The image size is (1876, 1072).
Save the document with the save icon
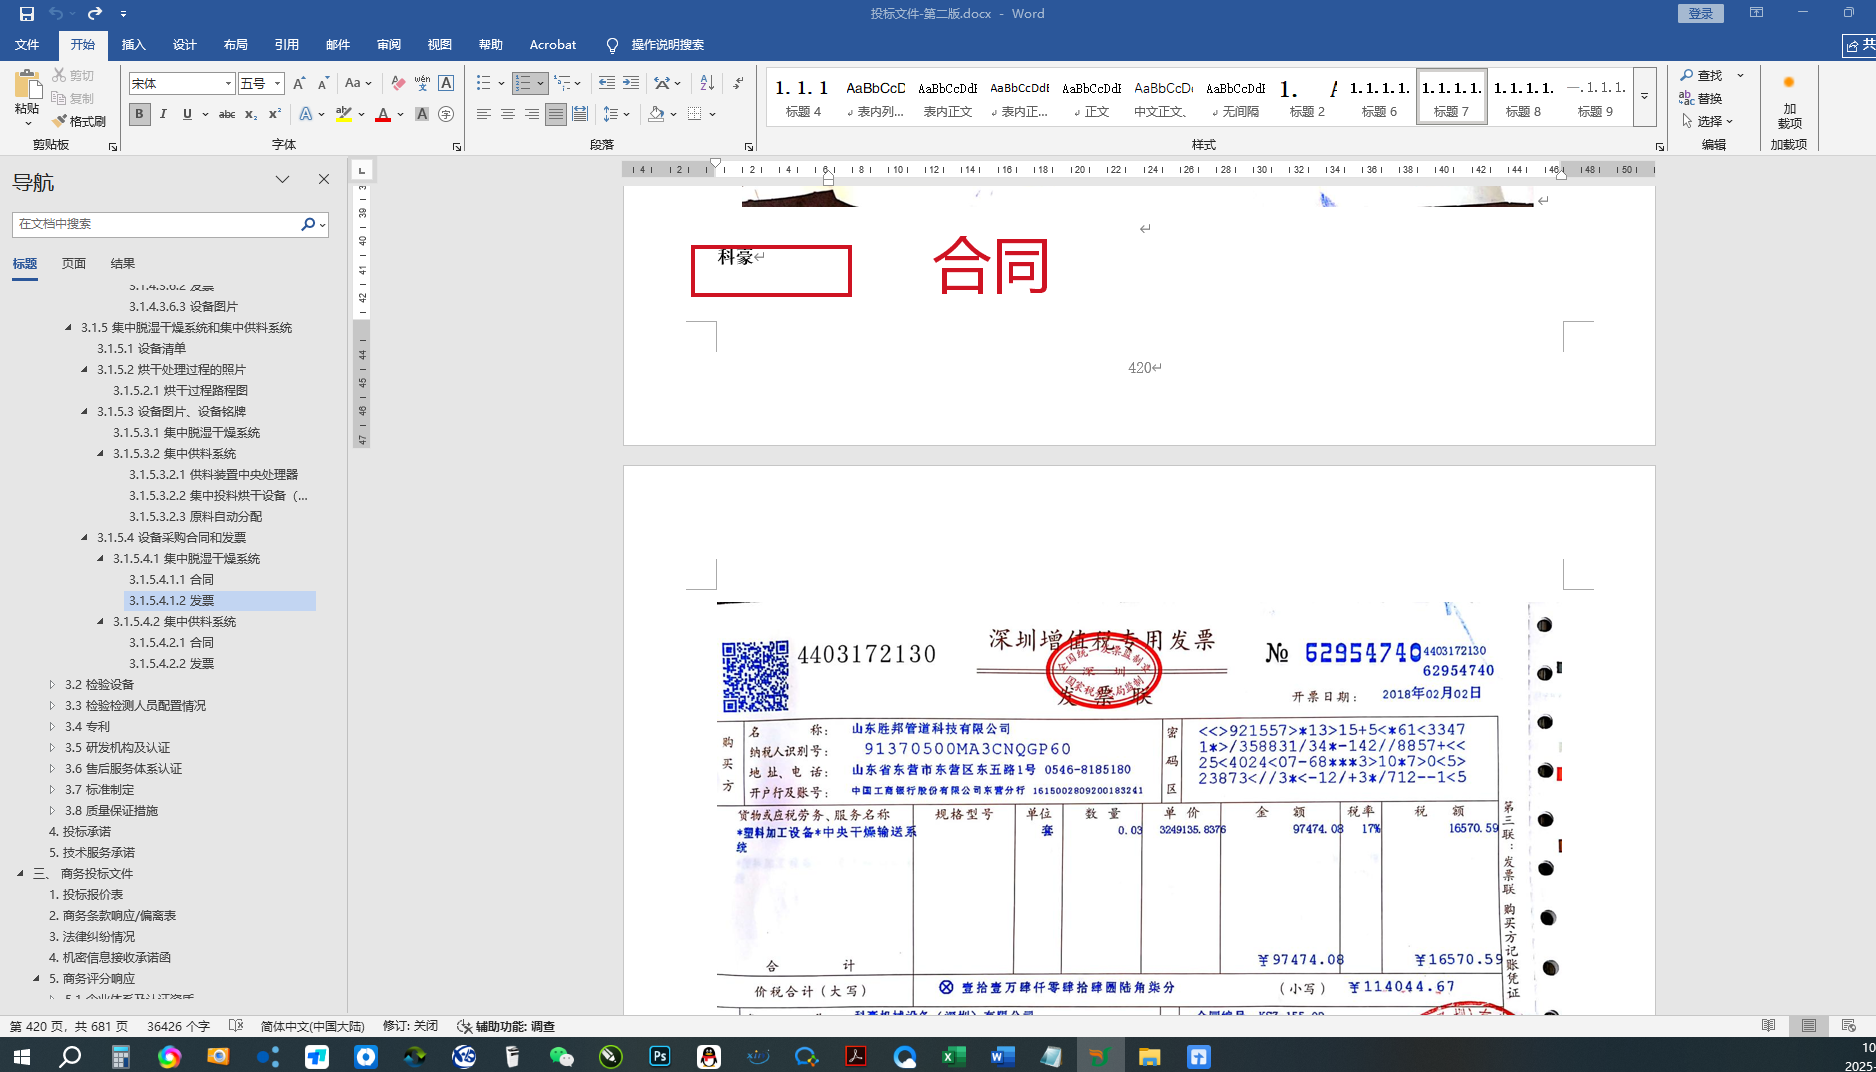point(27,14)
